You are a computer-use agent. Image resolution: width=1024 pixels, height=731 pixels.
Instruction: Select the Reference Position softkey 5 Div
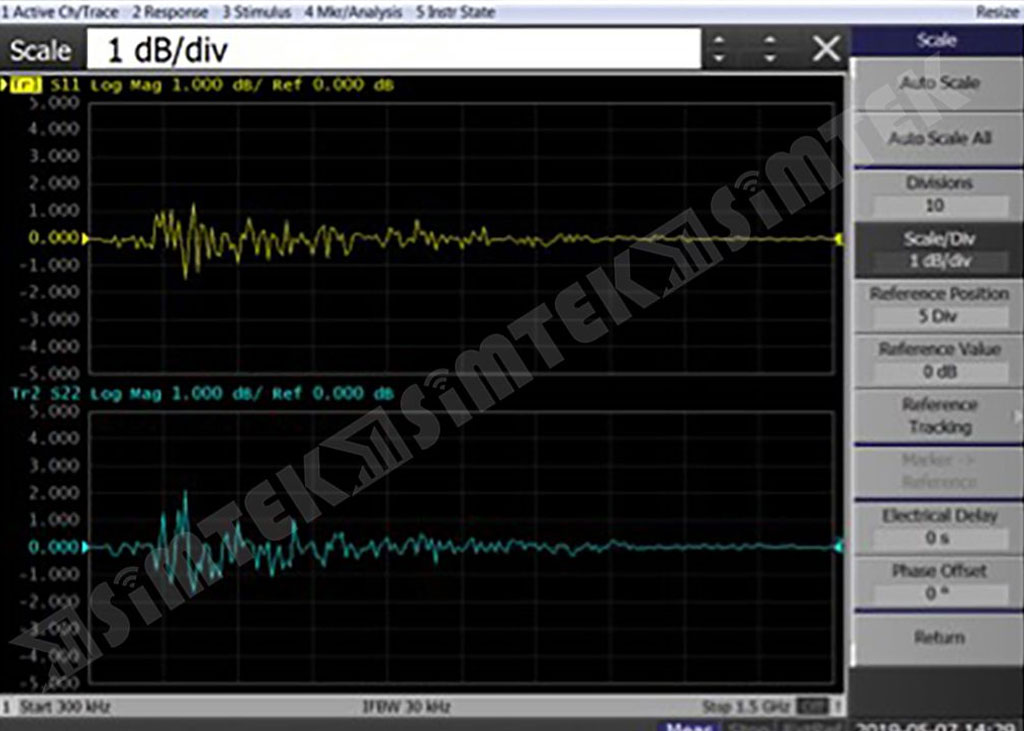(939, 305)
